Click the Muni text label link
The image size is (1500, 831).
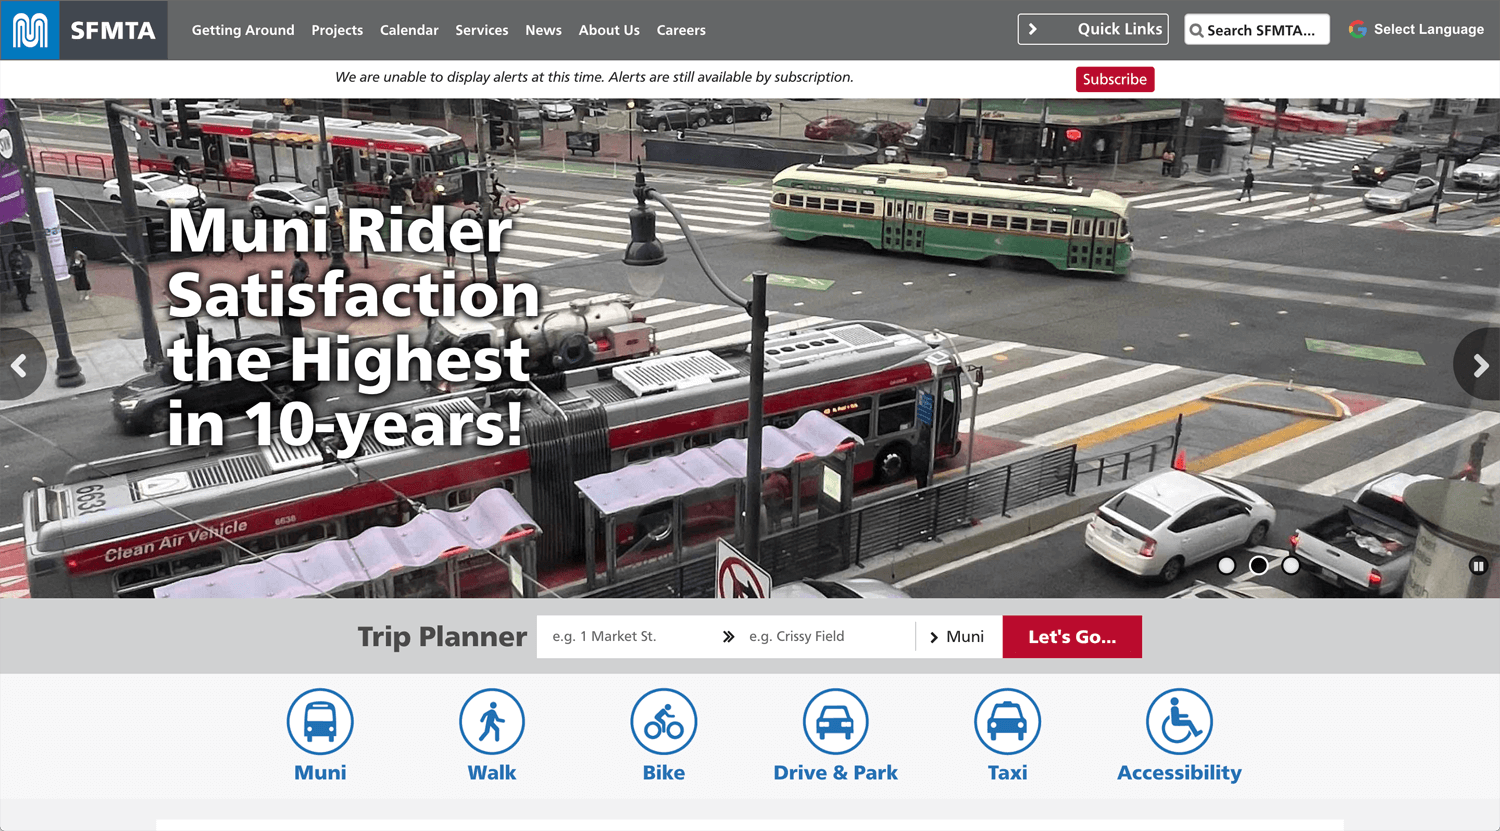[320, 773]
